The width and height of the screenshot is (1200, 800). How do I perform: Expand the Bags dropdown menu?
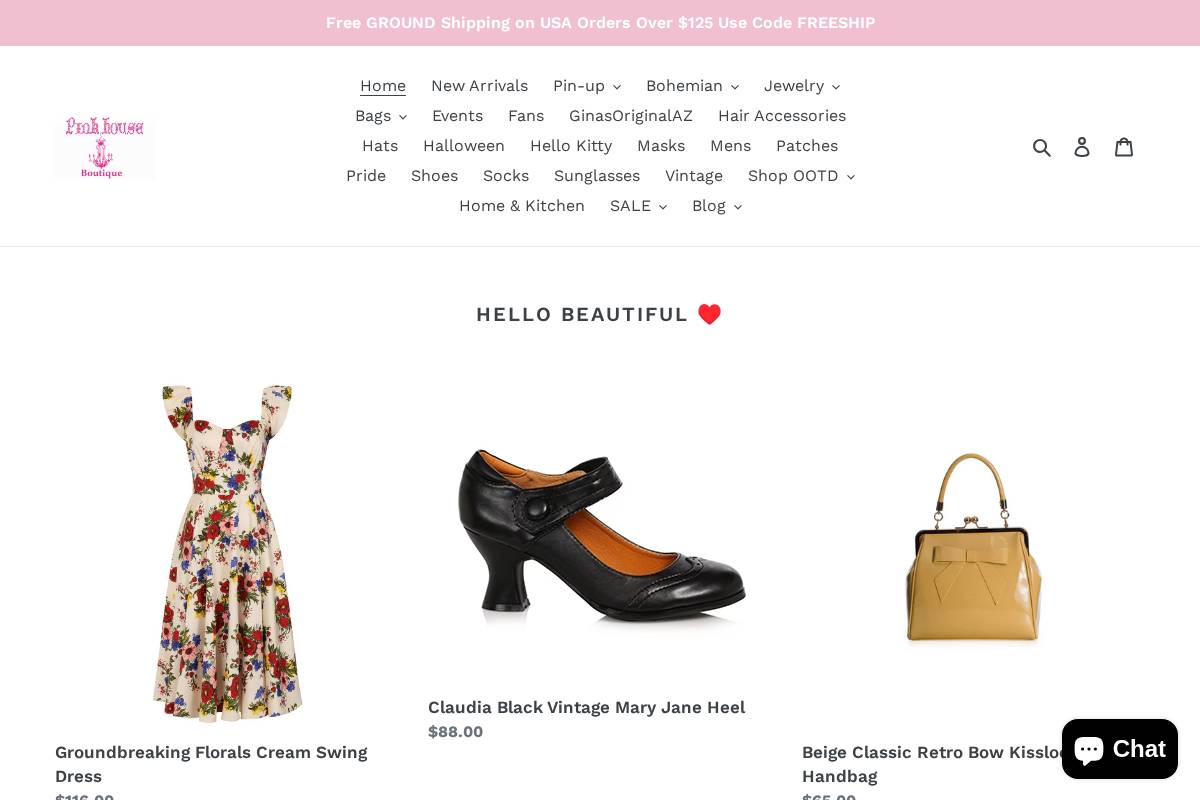(x=381, y=116)
